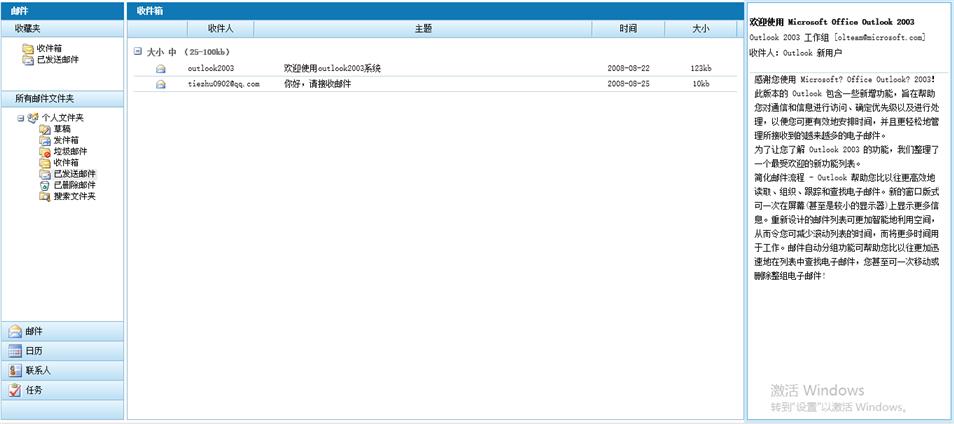Switch to the 邮件 navigation pane
Viewport: 954px width, 424px height.
coord(62,331)
